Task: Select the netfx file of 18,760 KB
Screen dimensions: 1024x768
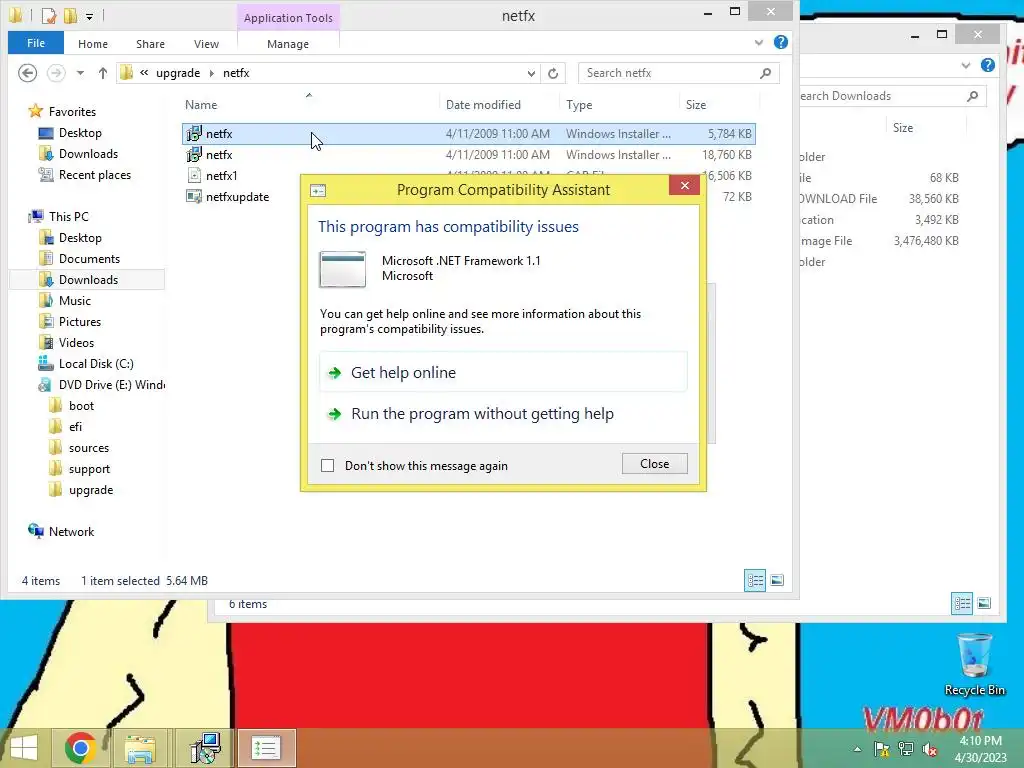Action: pyautogui.click(x=468, y=155)
